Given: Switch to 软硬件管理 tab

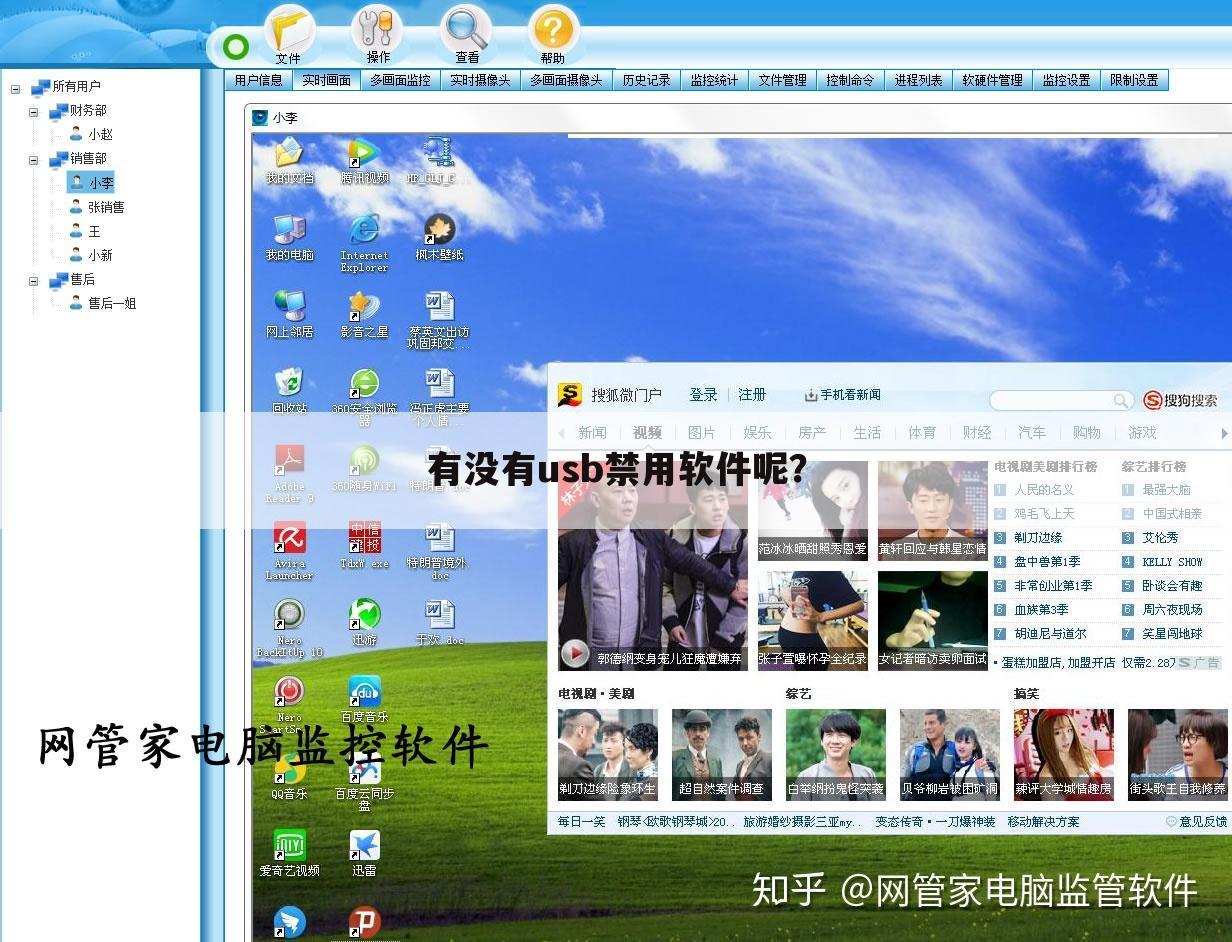Looking at the screenshot, I should (993, 80).
